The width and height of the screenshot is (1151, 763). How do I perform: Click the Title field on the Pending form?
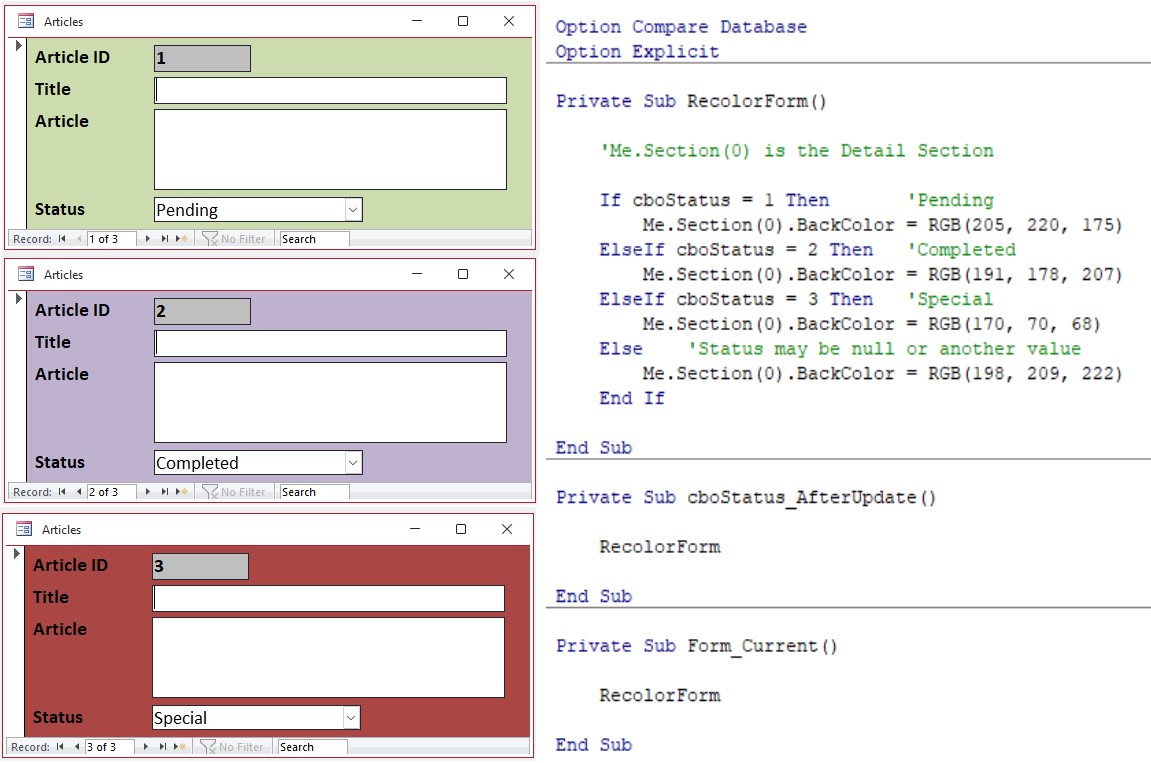coord(330,90)
